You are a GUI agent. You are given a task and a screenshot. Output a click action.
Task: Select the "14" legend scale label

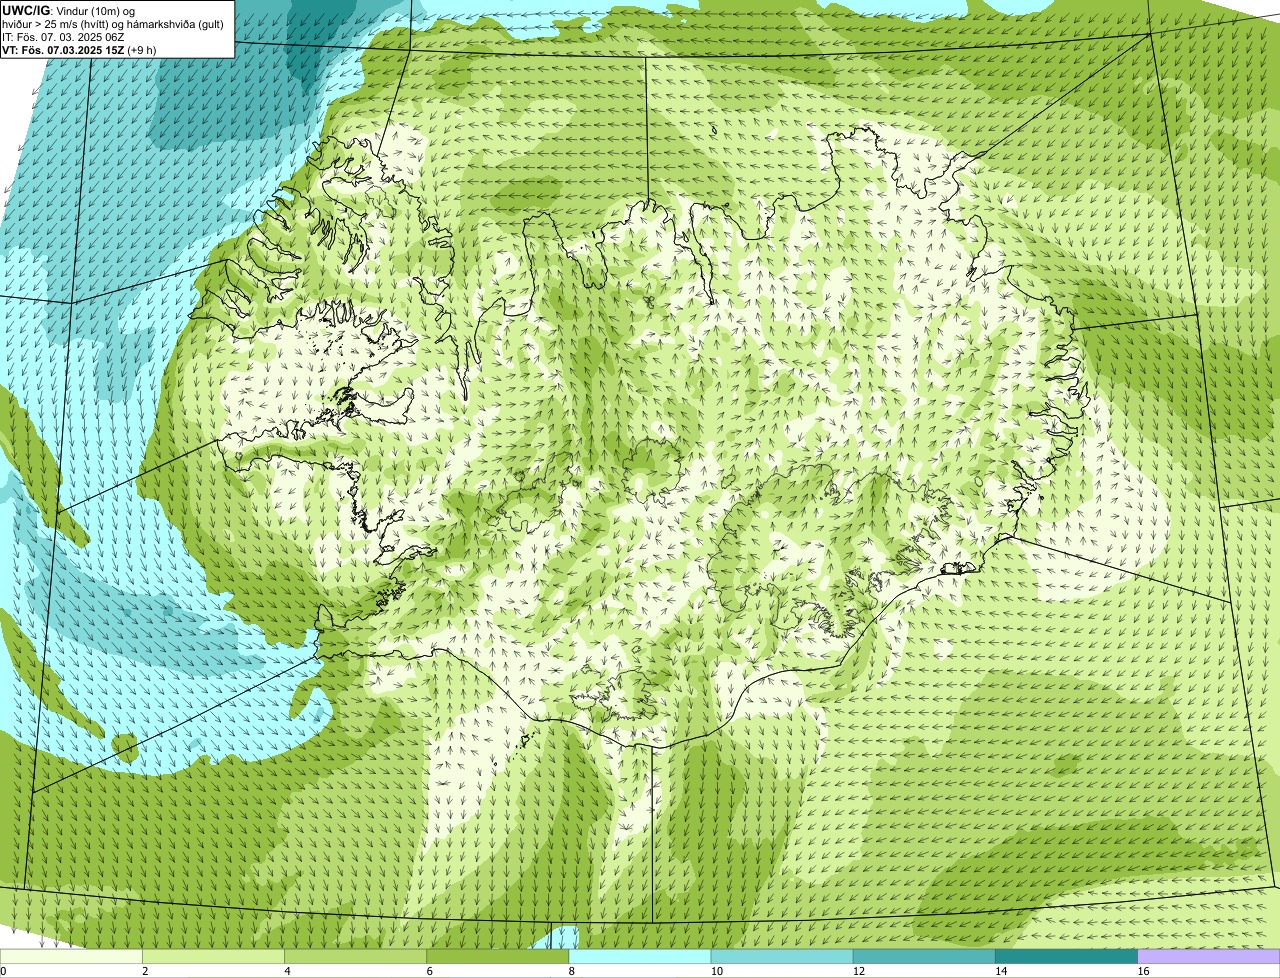[x=1001, y=971]
